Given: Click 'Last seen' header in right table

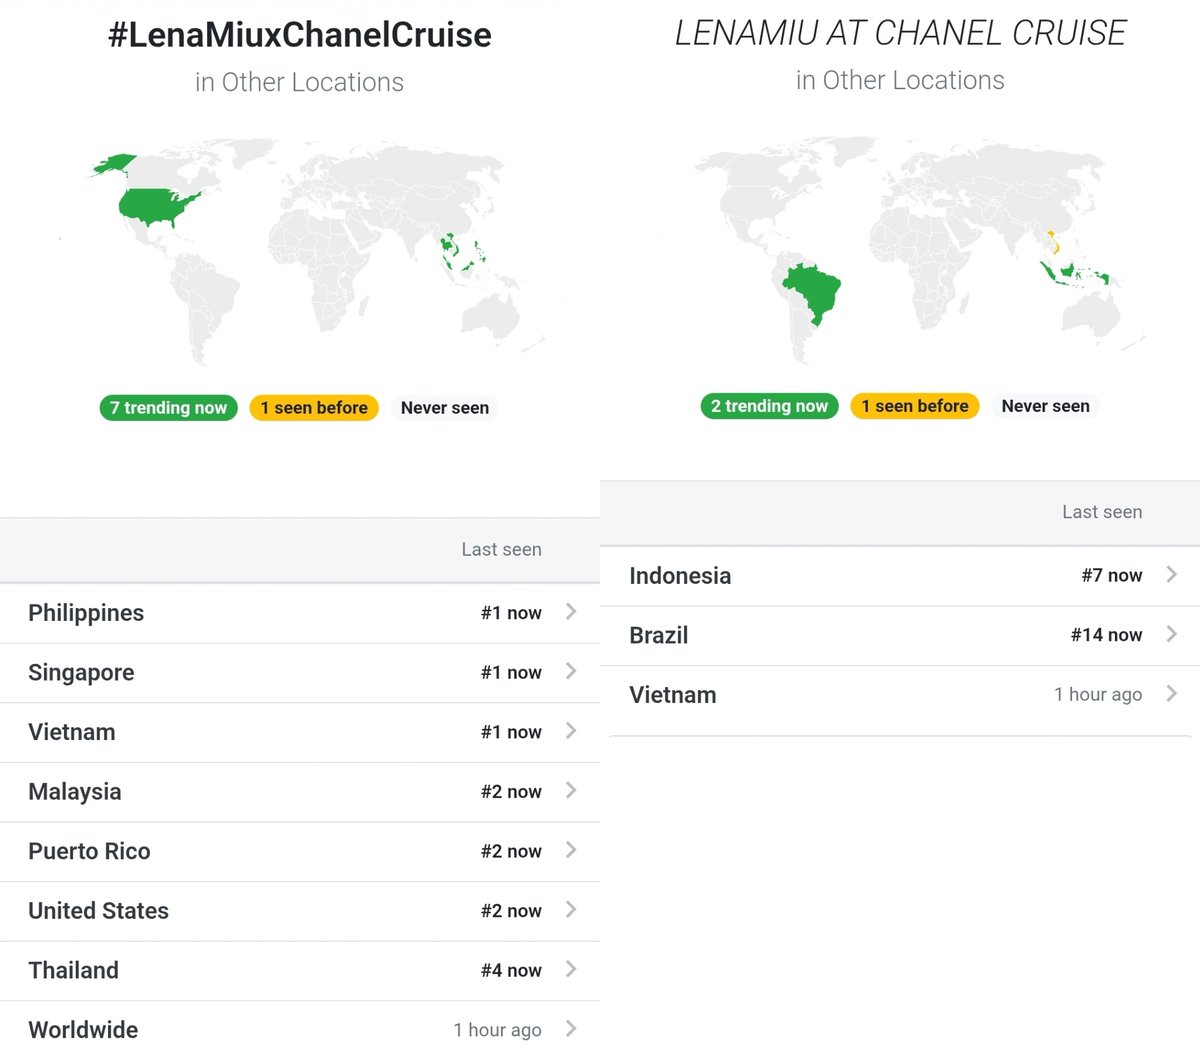Looking at the screenshot, I should (1102, 512).
